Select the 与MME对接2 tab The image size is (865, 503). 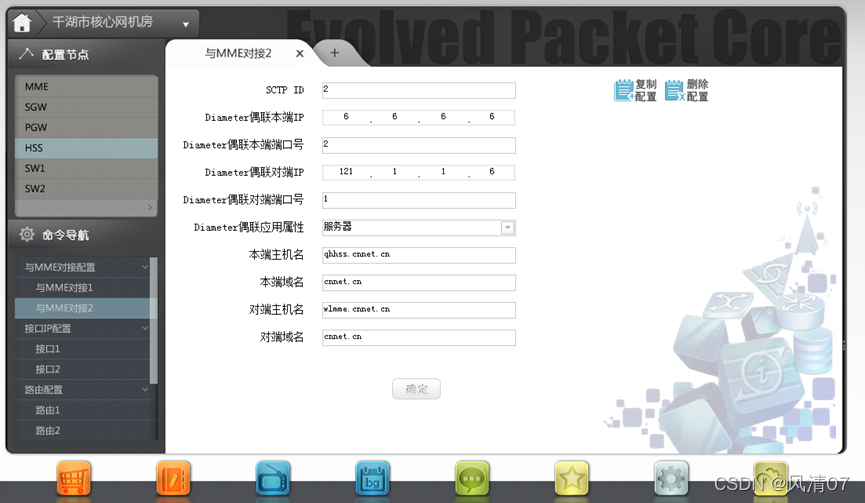(x=238, y=53)
